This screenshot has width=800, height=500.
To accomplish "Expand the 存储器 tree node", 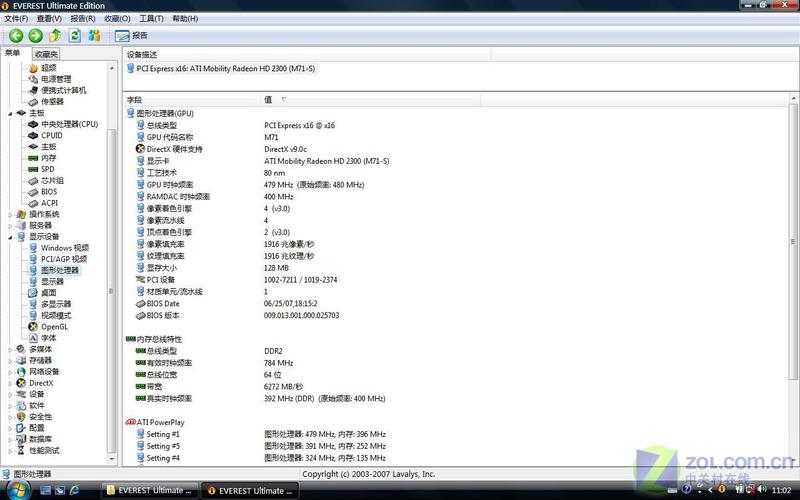I will click(x=10, y=361).
